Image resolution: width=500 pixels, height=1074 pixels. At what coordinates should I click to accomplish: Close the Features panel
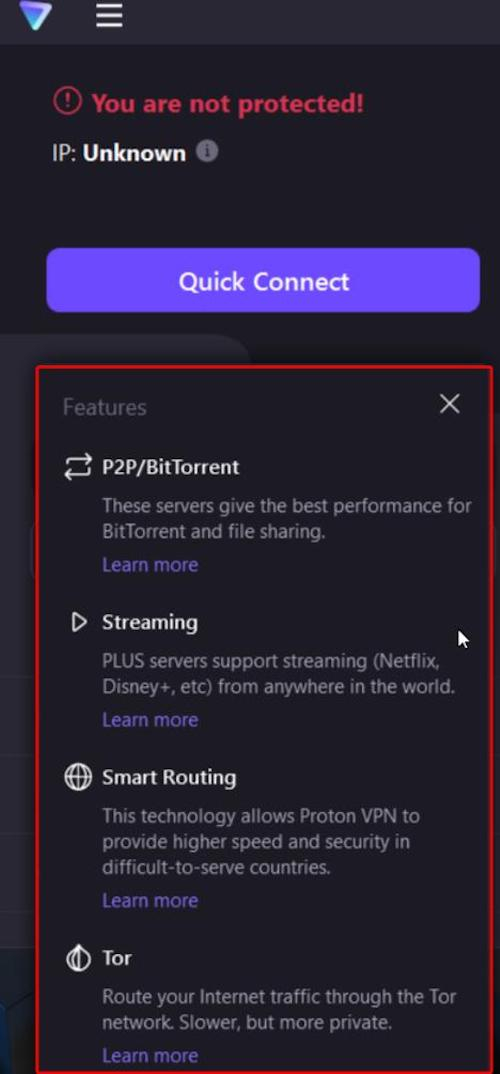449,404
